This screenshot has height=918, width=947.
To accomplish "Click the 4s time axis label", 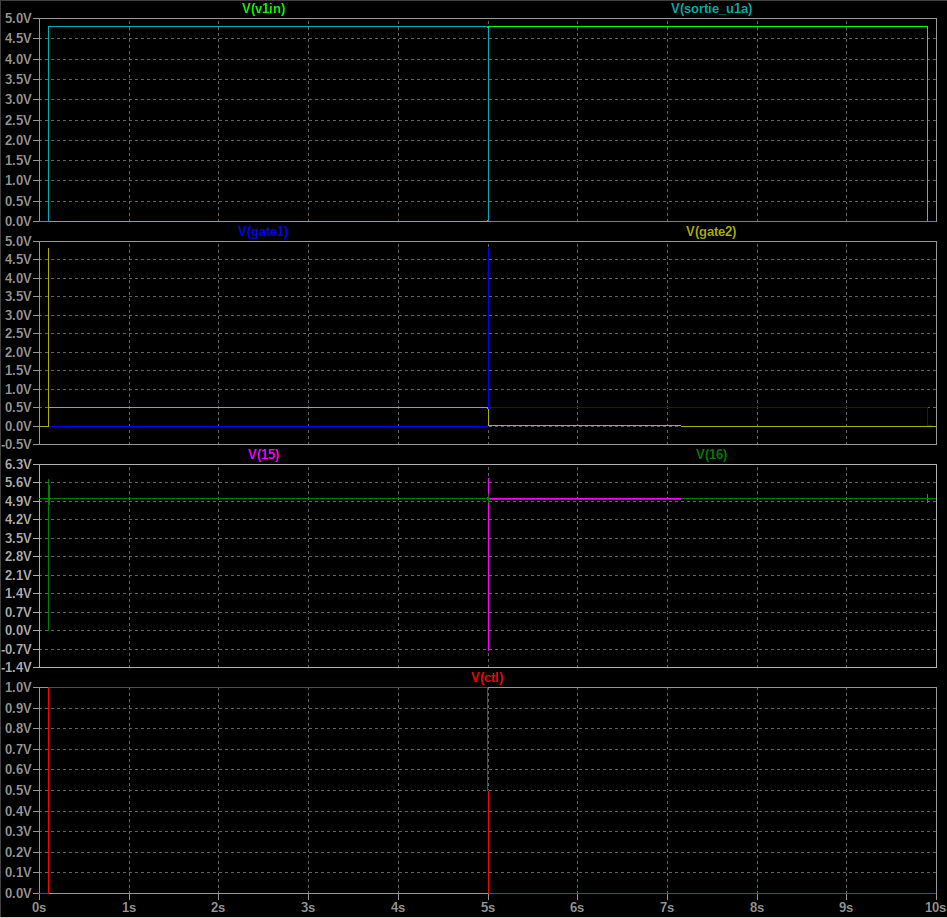I will click(397, 908).
